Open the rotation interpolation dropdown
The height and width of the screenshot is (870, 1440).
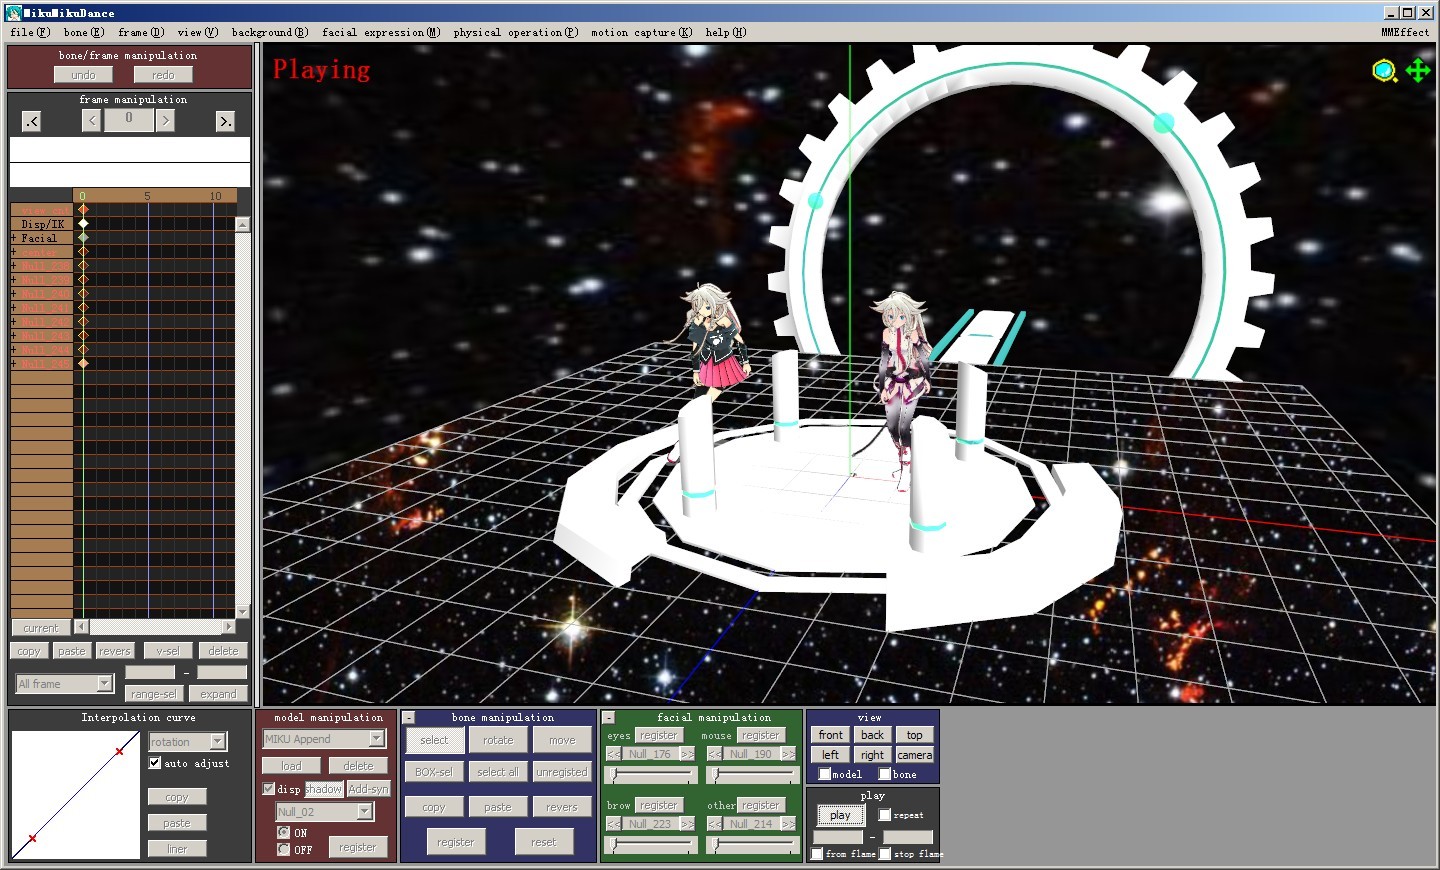tap(218, 741)
